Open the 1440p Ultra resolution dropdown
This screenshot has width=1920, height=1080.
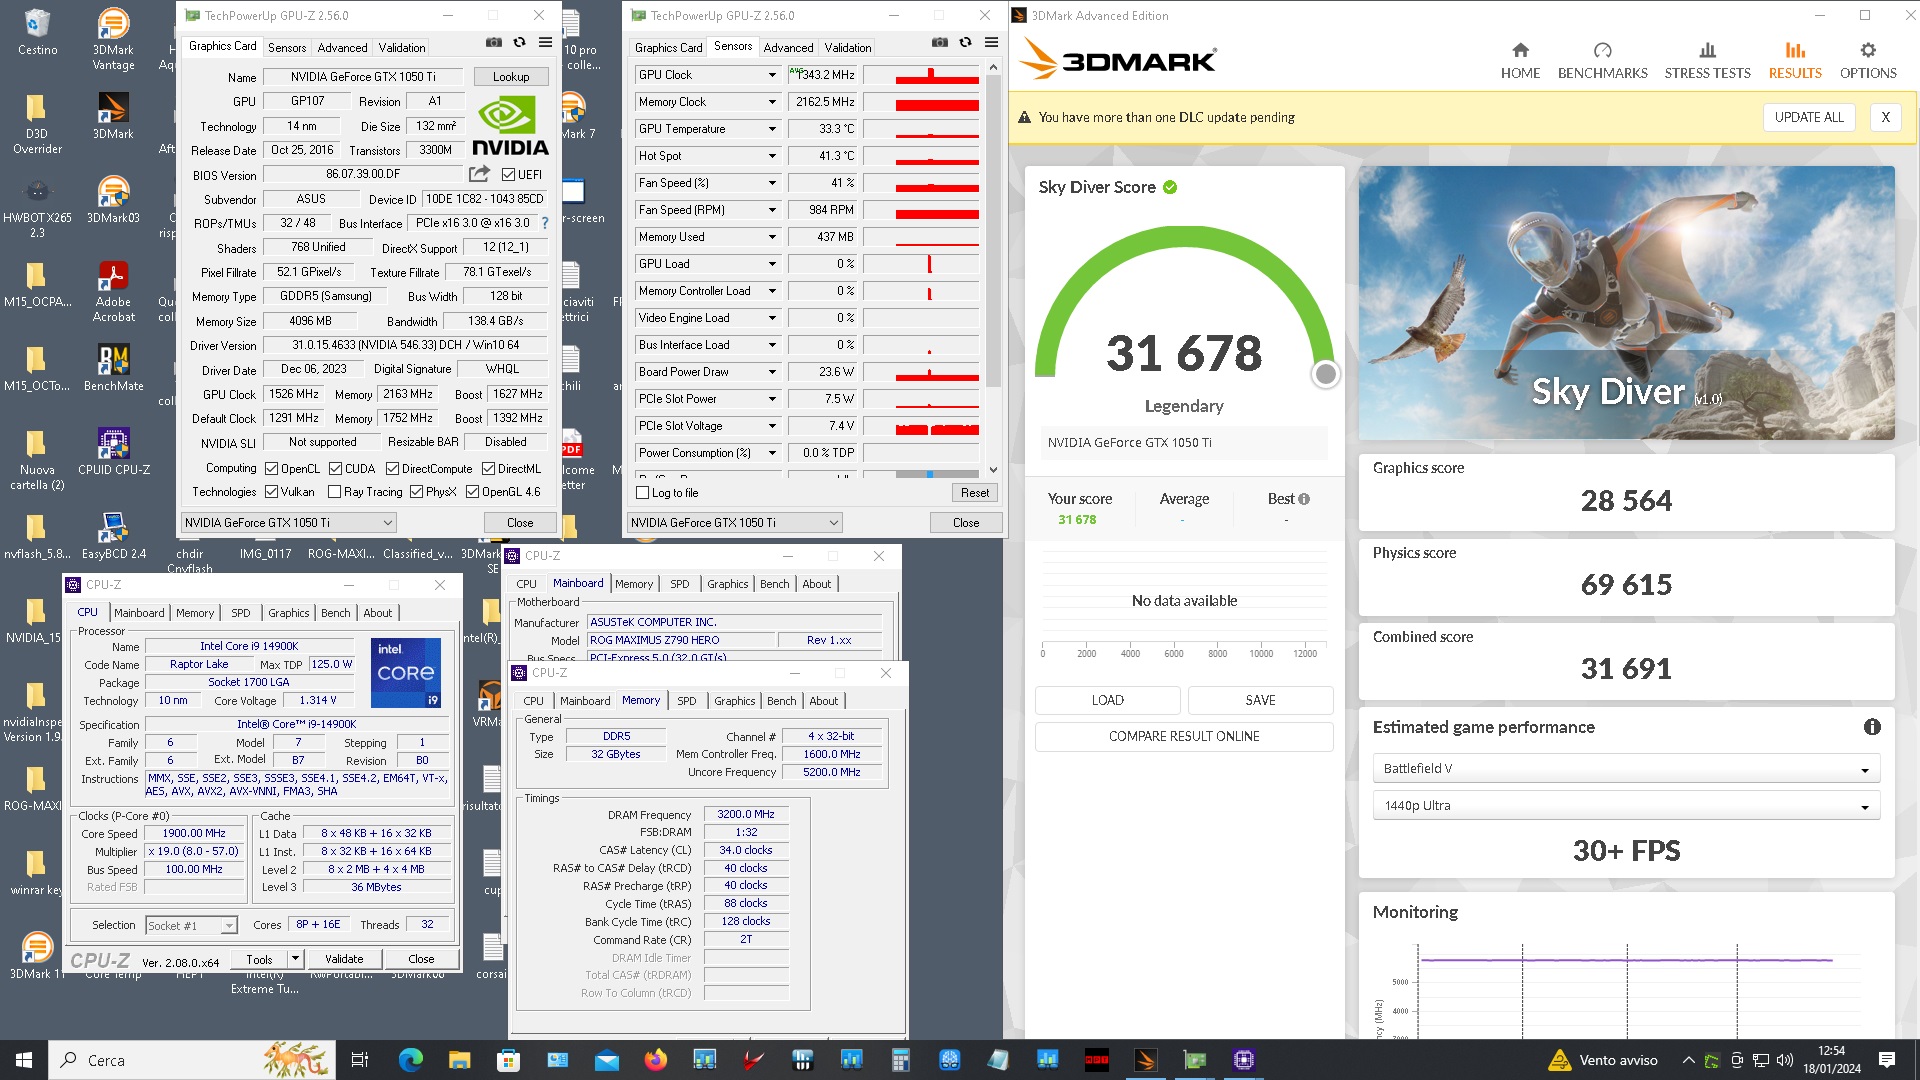[1626, 806]
